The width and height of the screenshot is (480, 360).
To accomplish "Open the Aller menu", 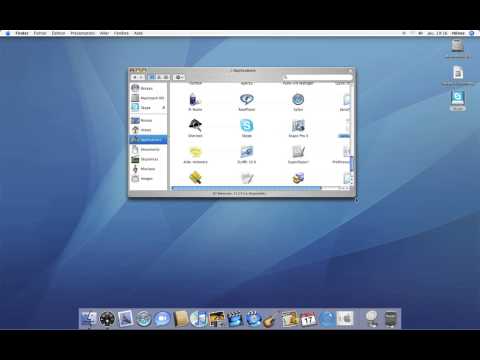I will point(104,33).
